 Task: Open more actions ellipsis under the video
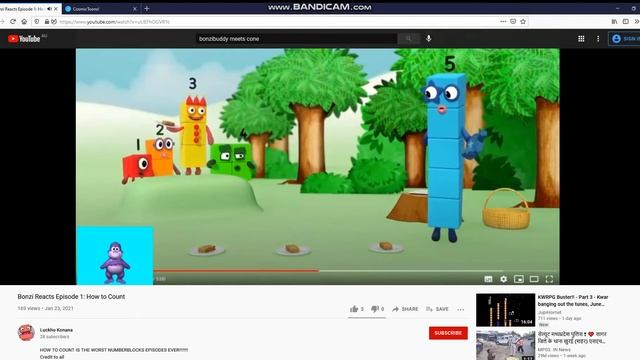pos(460,309)
